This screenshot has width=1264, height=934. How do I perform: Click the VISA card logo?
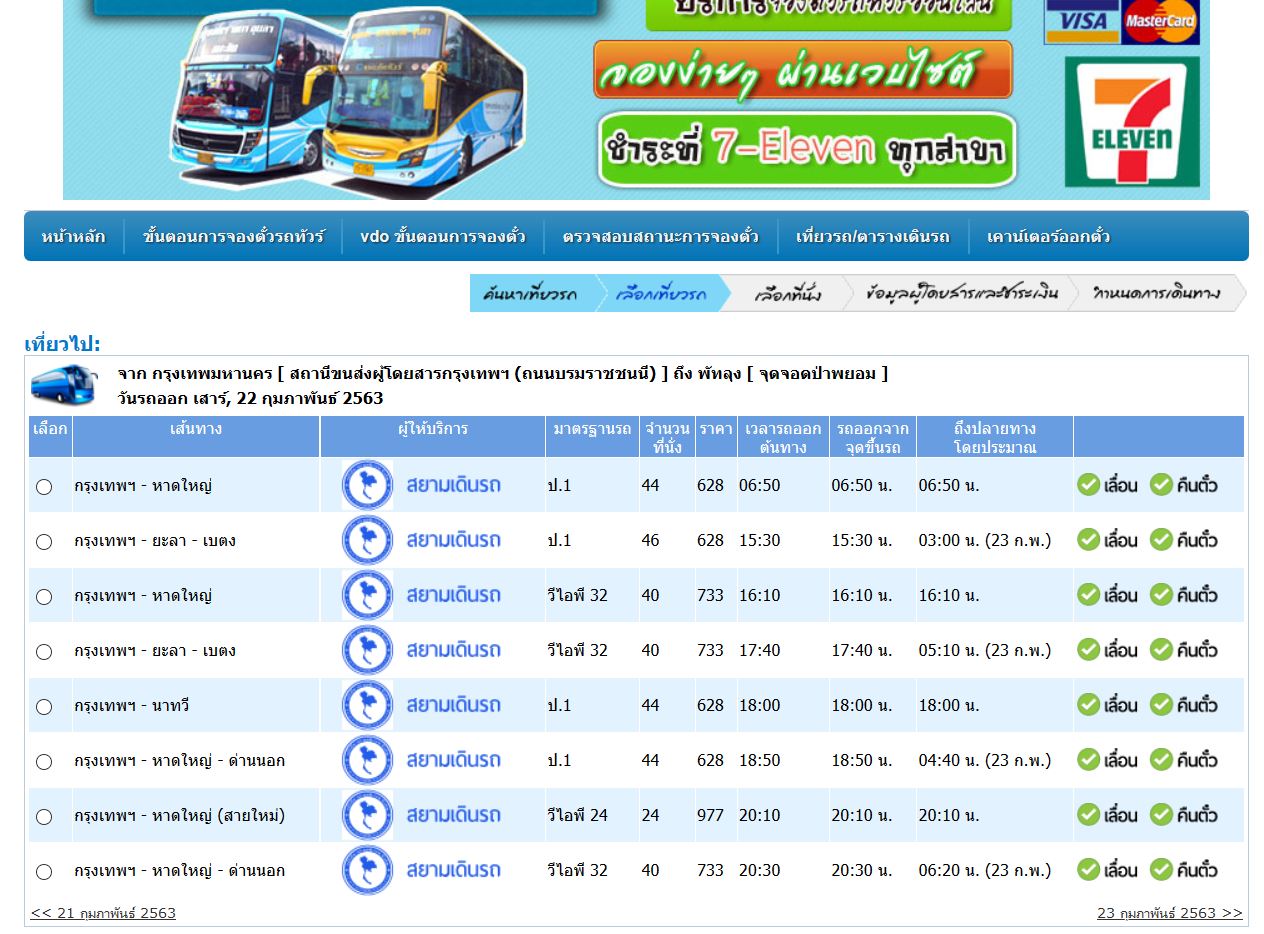[1082, 22]
